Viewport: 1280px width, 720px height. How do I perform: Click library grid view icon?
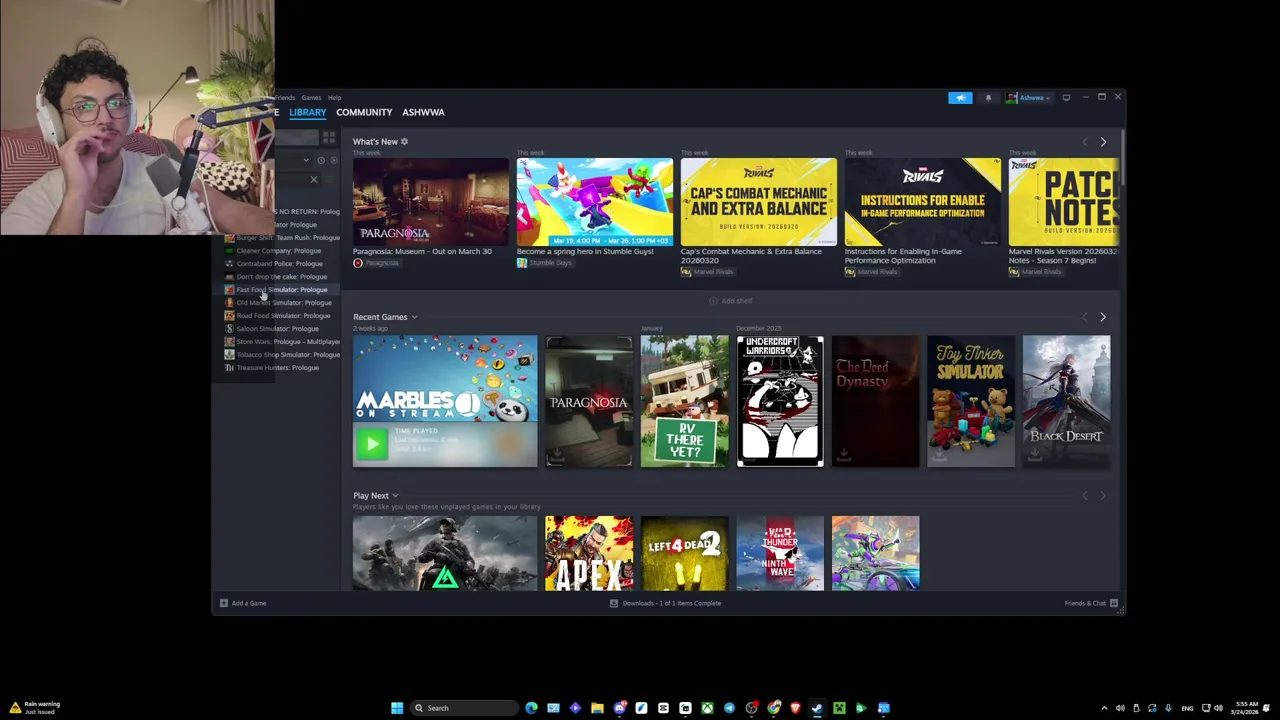tap(328, 137)
